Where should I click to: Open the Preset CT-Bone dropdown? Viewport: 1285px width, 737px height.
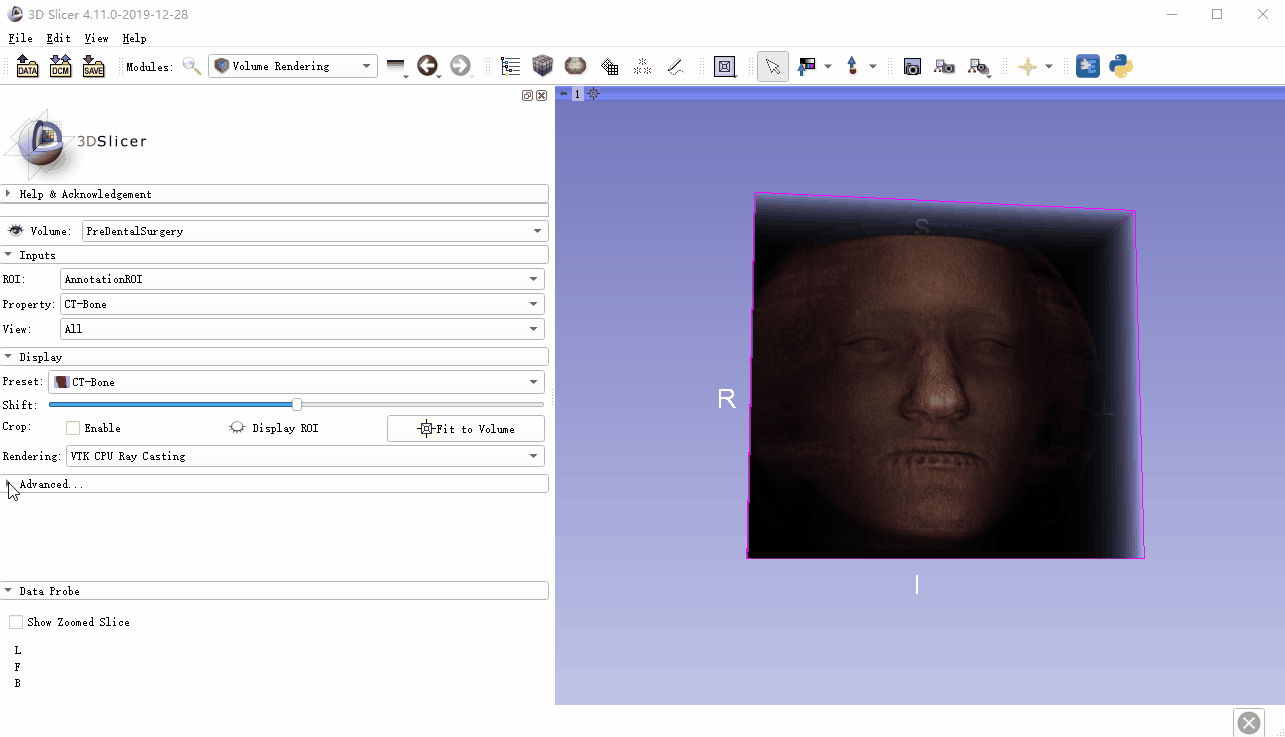point(296,382)
